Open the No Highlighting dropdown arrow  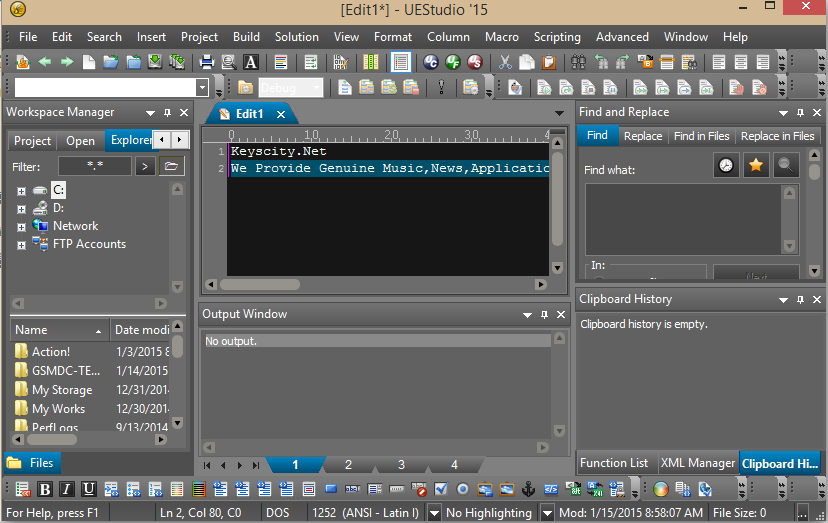pos(548,512)
